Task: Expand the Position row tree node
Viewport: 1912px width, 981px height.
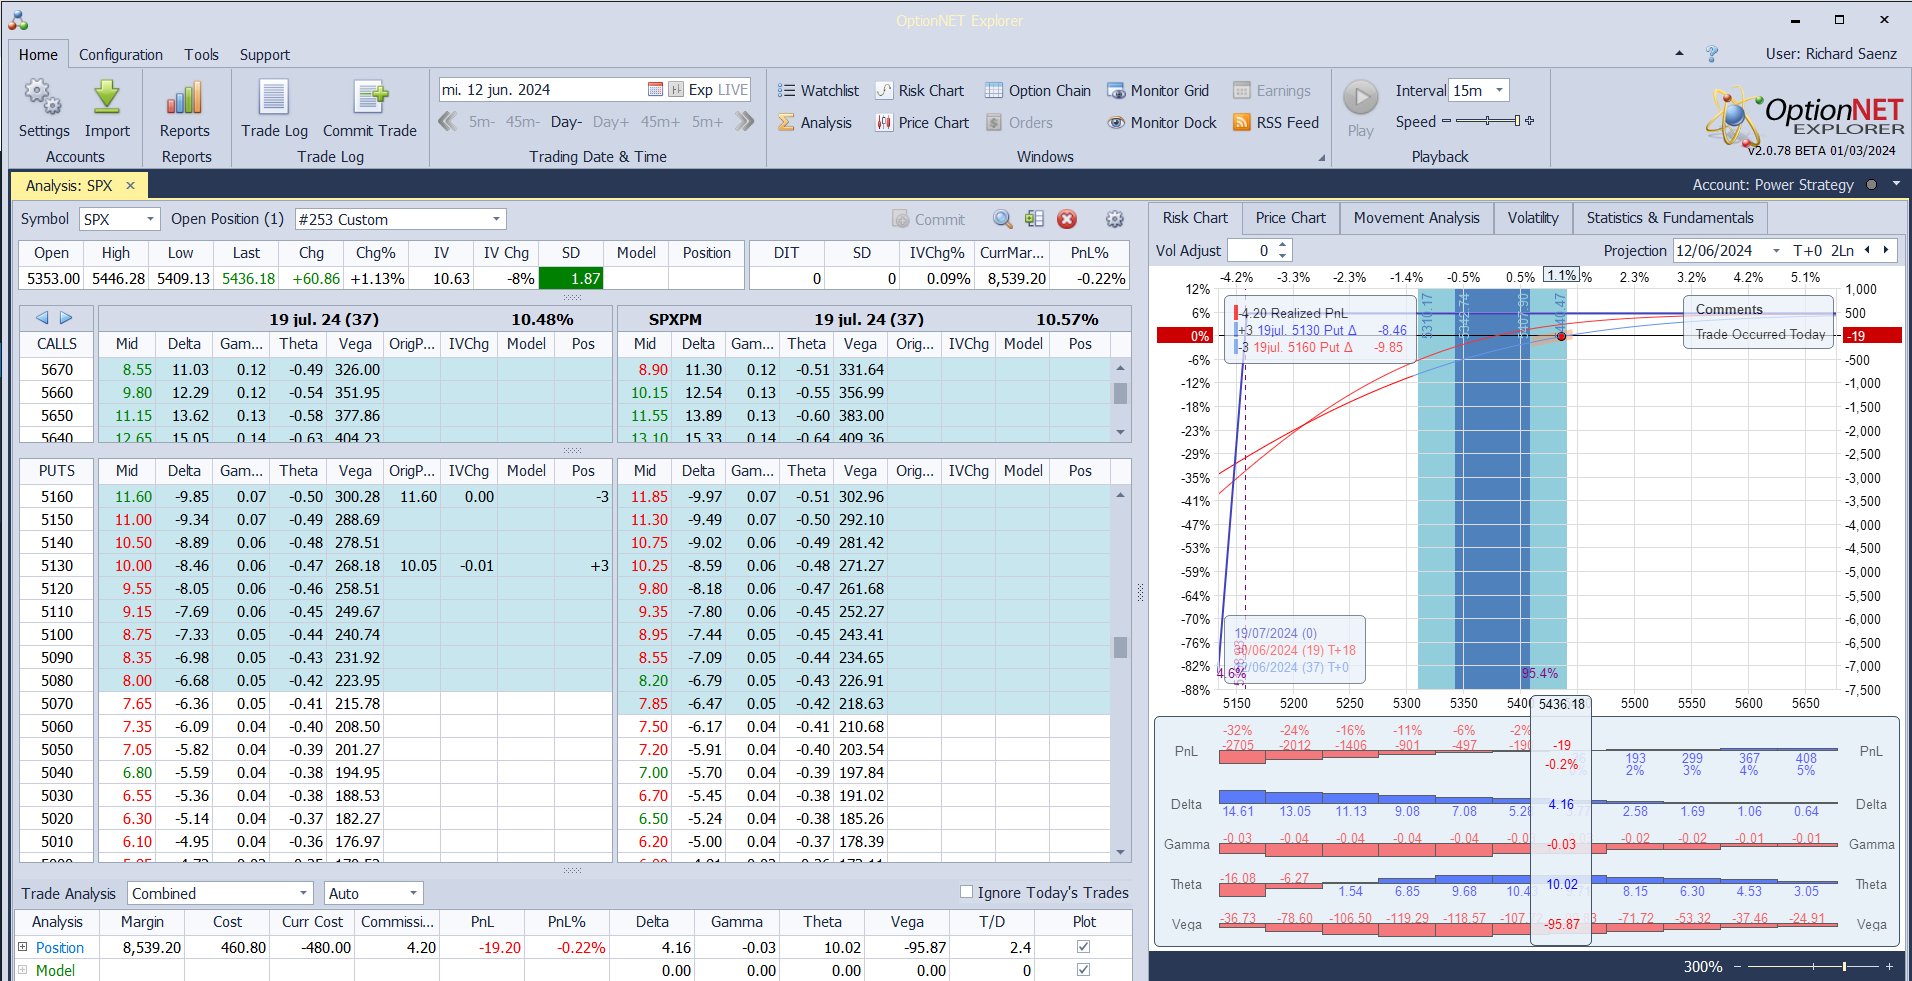Action: pyautogui.click(x=23, y=946)
